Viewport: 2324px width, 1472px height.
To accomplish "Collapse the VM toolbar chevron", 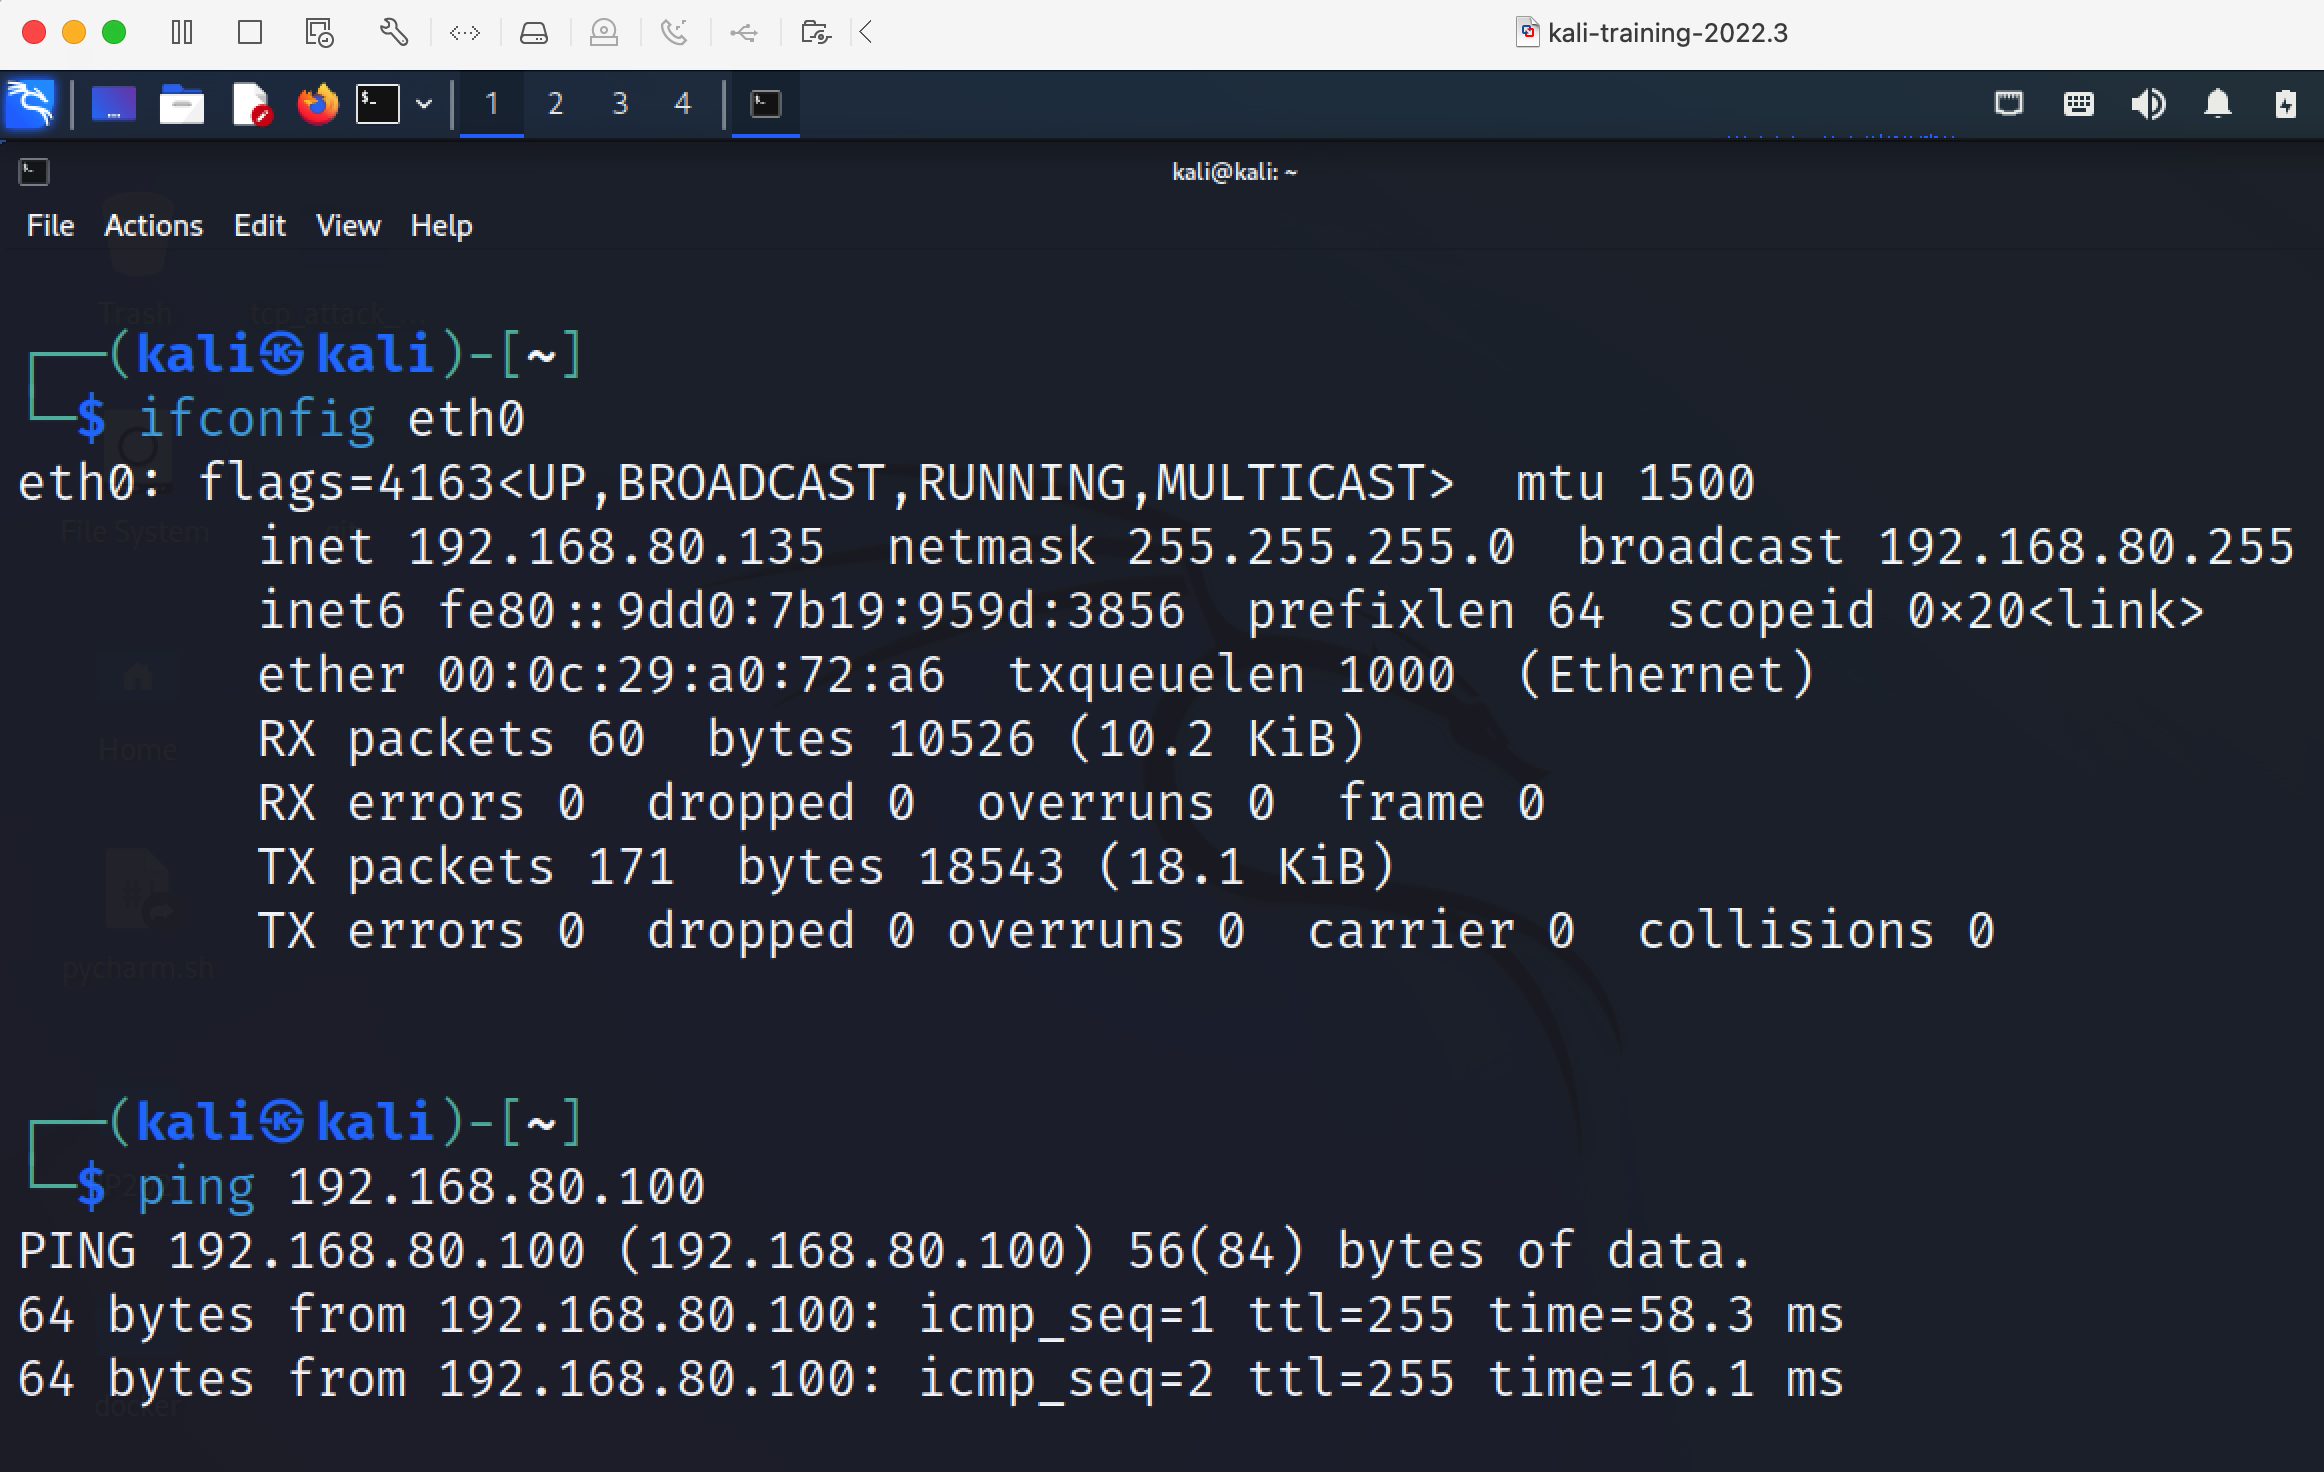I will tap(866, 33).
